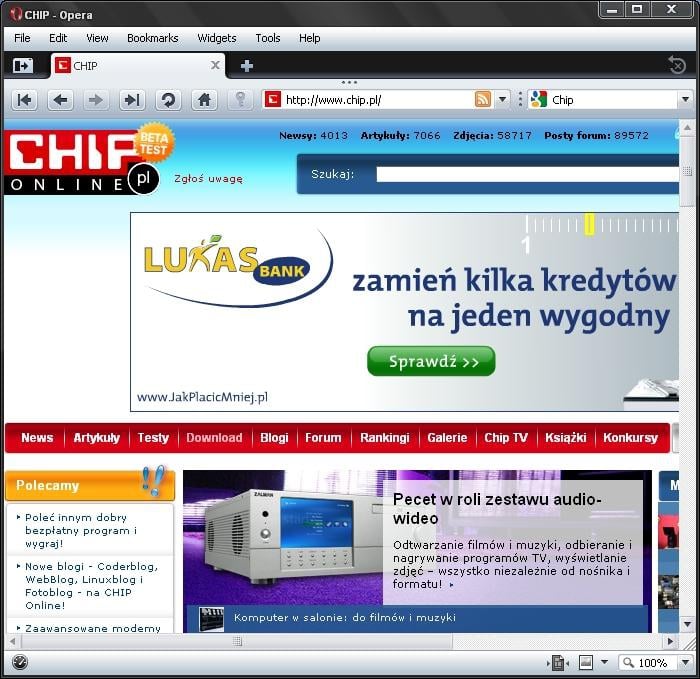700x679 pixels.
Task: Open the News navigation item
Action: coord(37,437)
